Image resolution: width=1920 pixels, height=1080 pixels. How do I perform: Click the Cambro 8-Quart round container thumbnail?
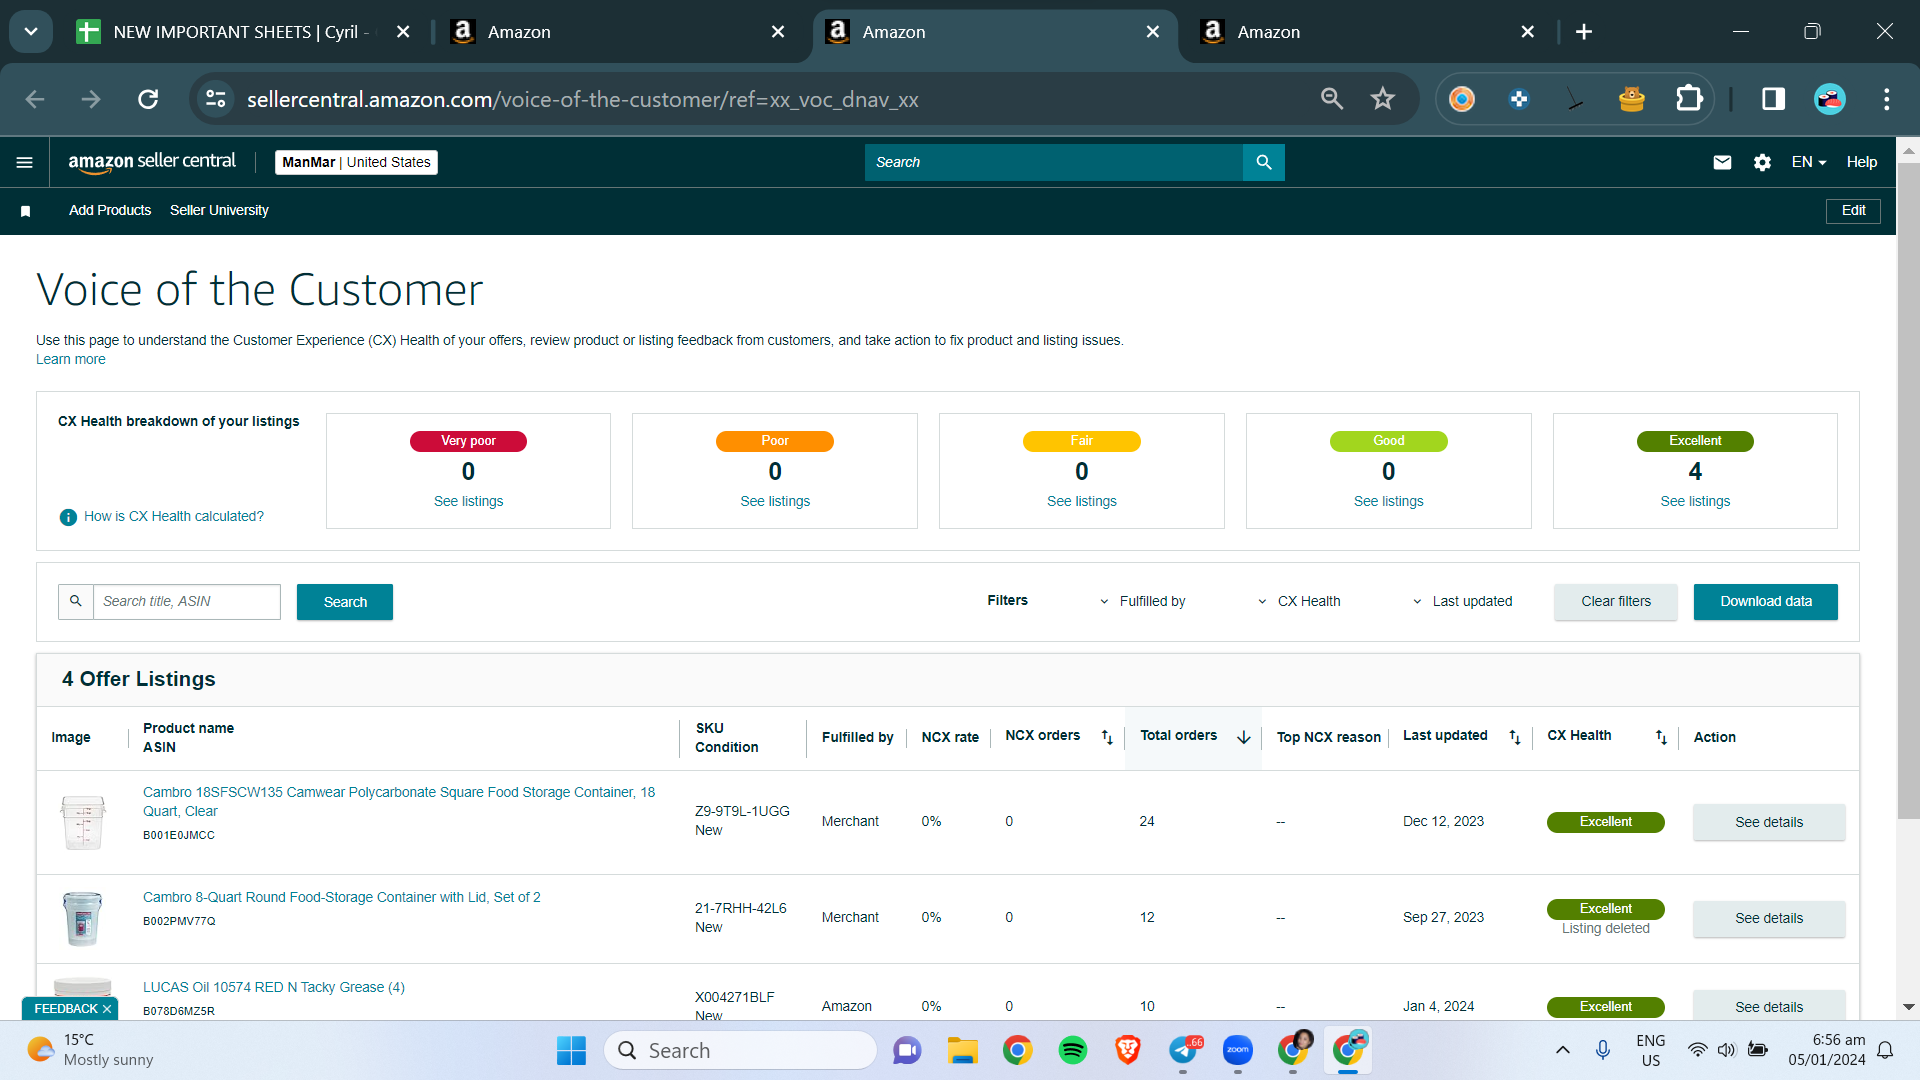pyautogui.click(x=83, y=918)
